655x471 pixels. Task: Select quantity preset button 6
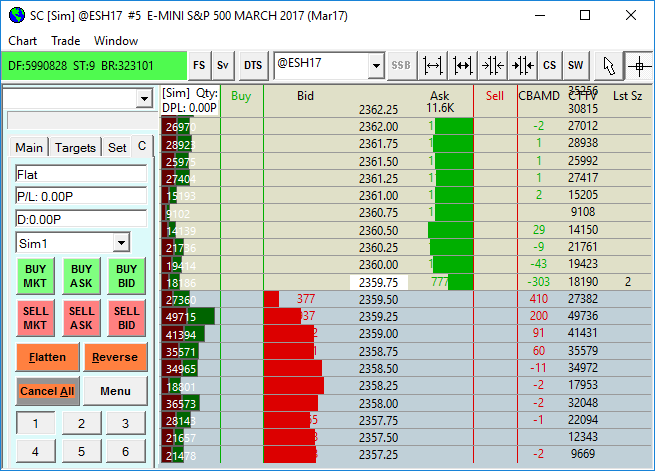tap(125, 451)
